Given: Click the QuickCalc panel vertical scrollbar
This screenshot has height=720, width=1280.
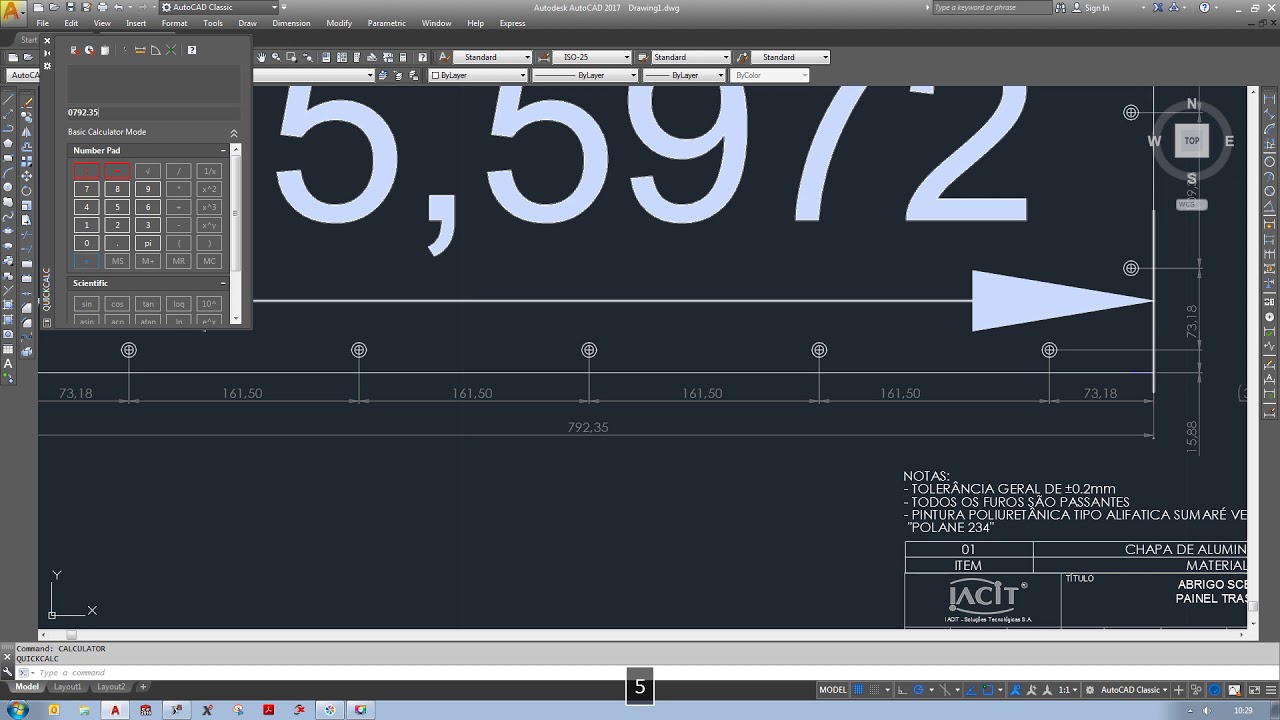Looking at the screenshot, I should tap(236, 233).
